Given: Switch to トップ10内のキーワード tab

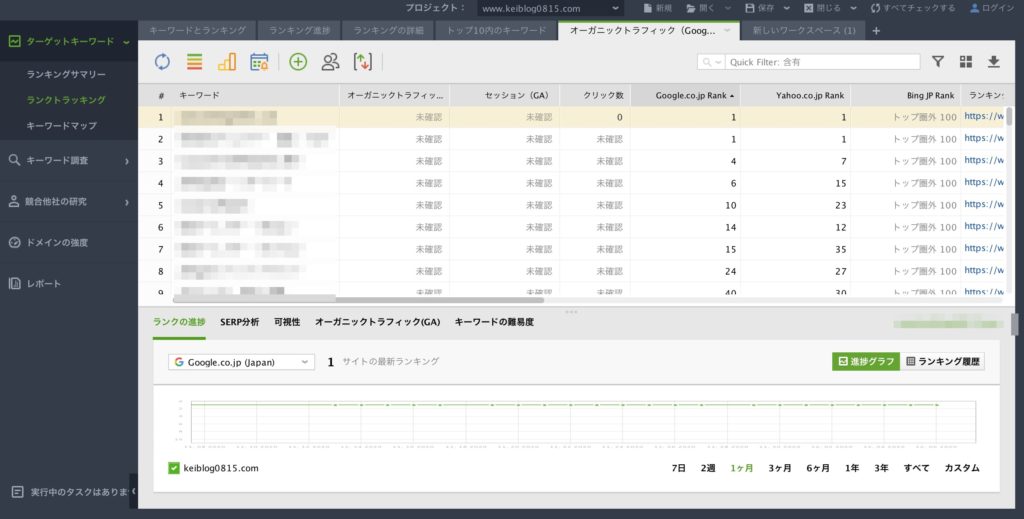Looking at the screenshot, I should 496,30.
